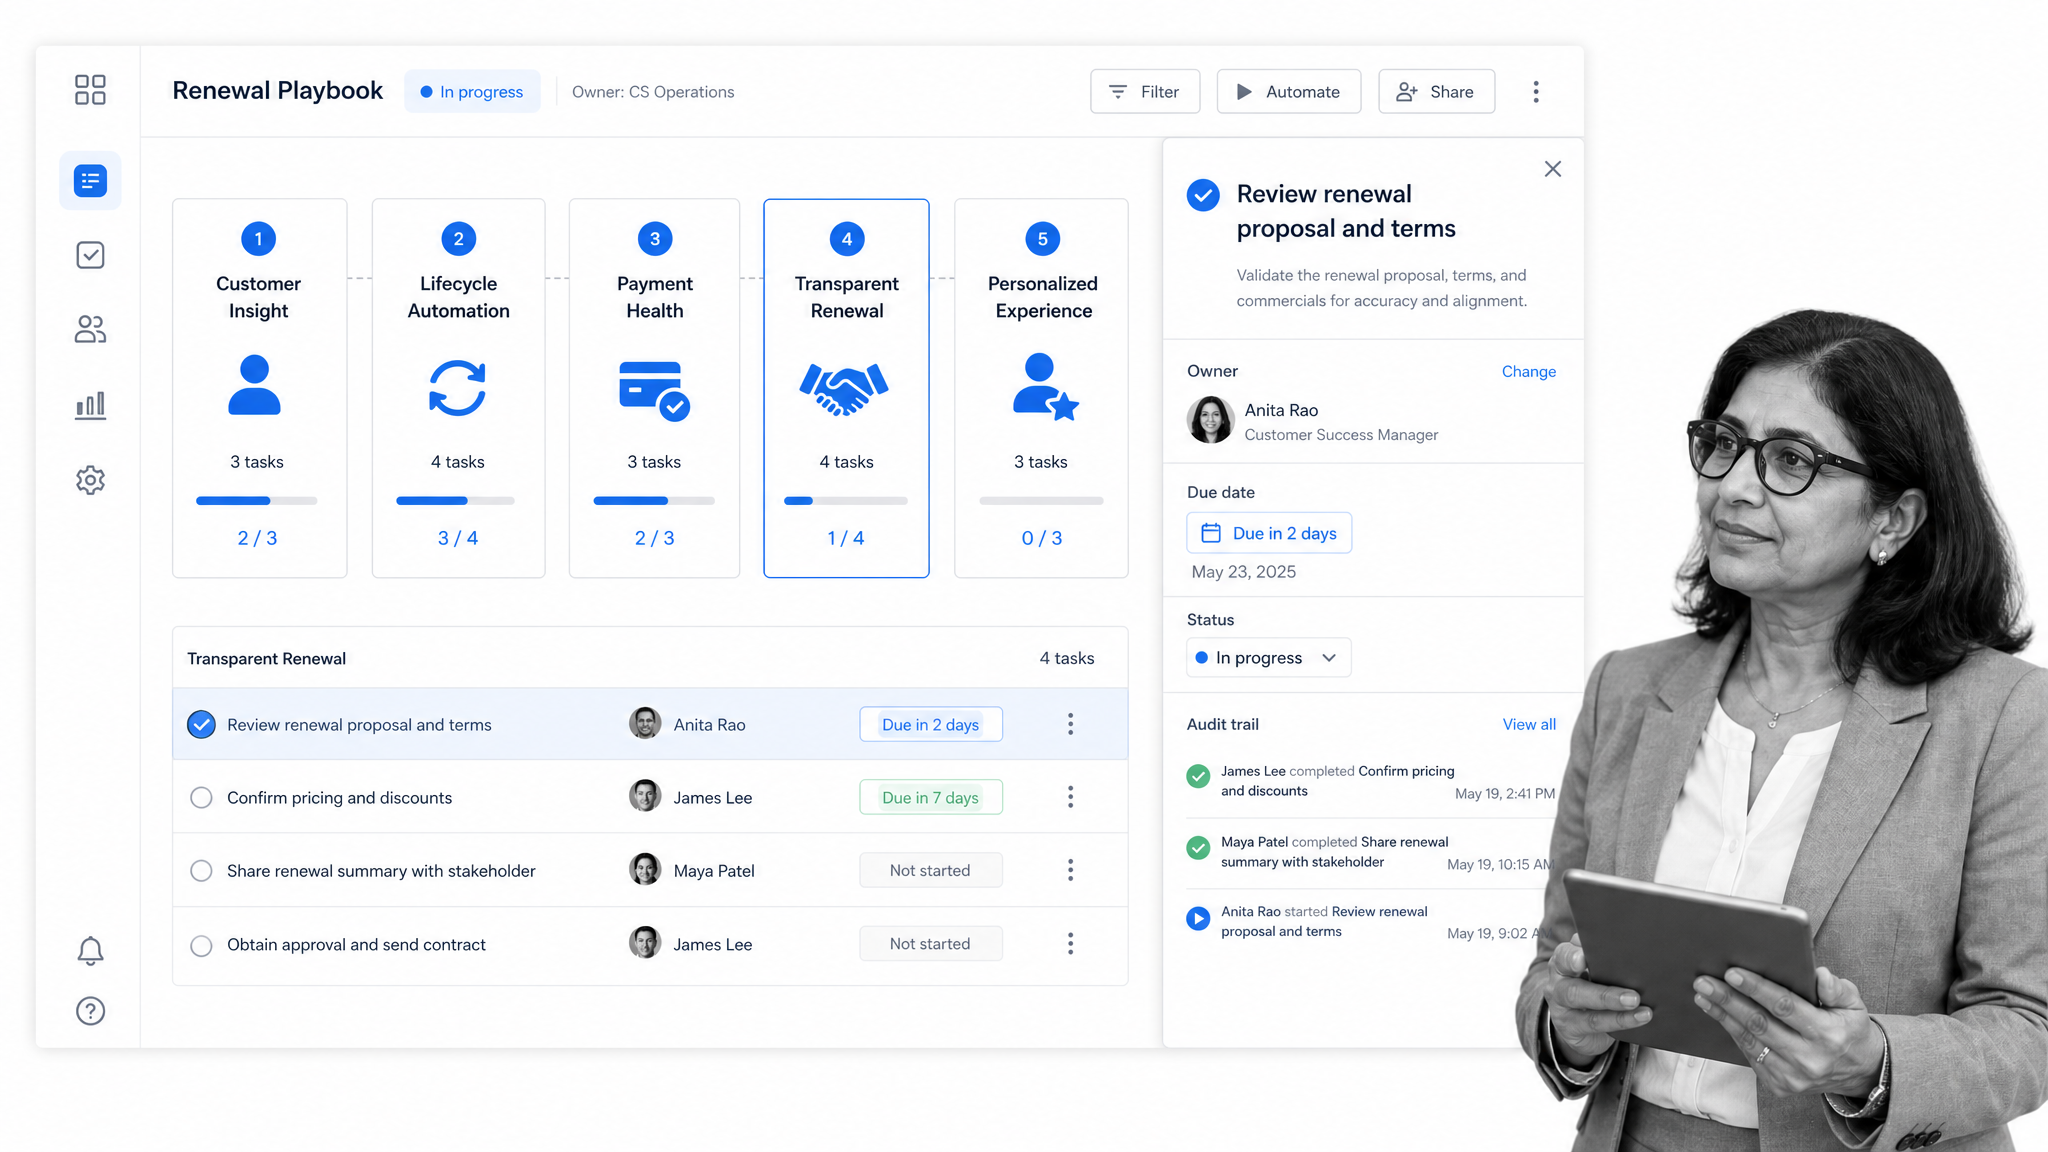The width and height of the screenshot is (2048, 1152).
Task: Click the step 3 number badge
Action: [655, 239]
